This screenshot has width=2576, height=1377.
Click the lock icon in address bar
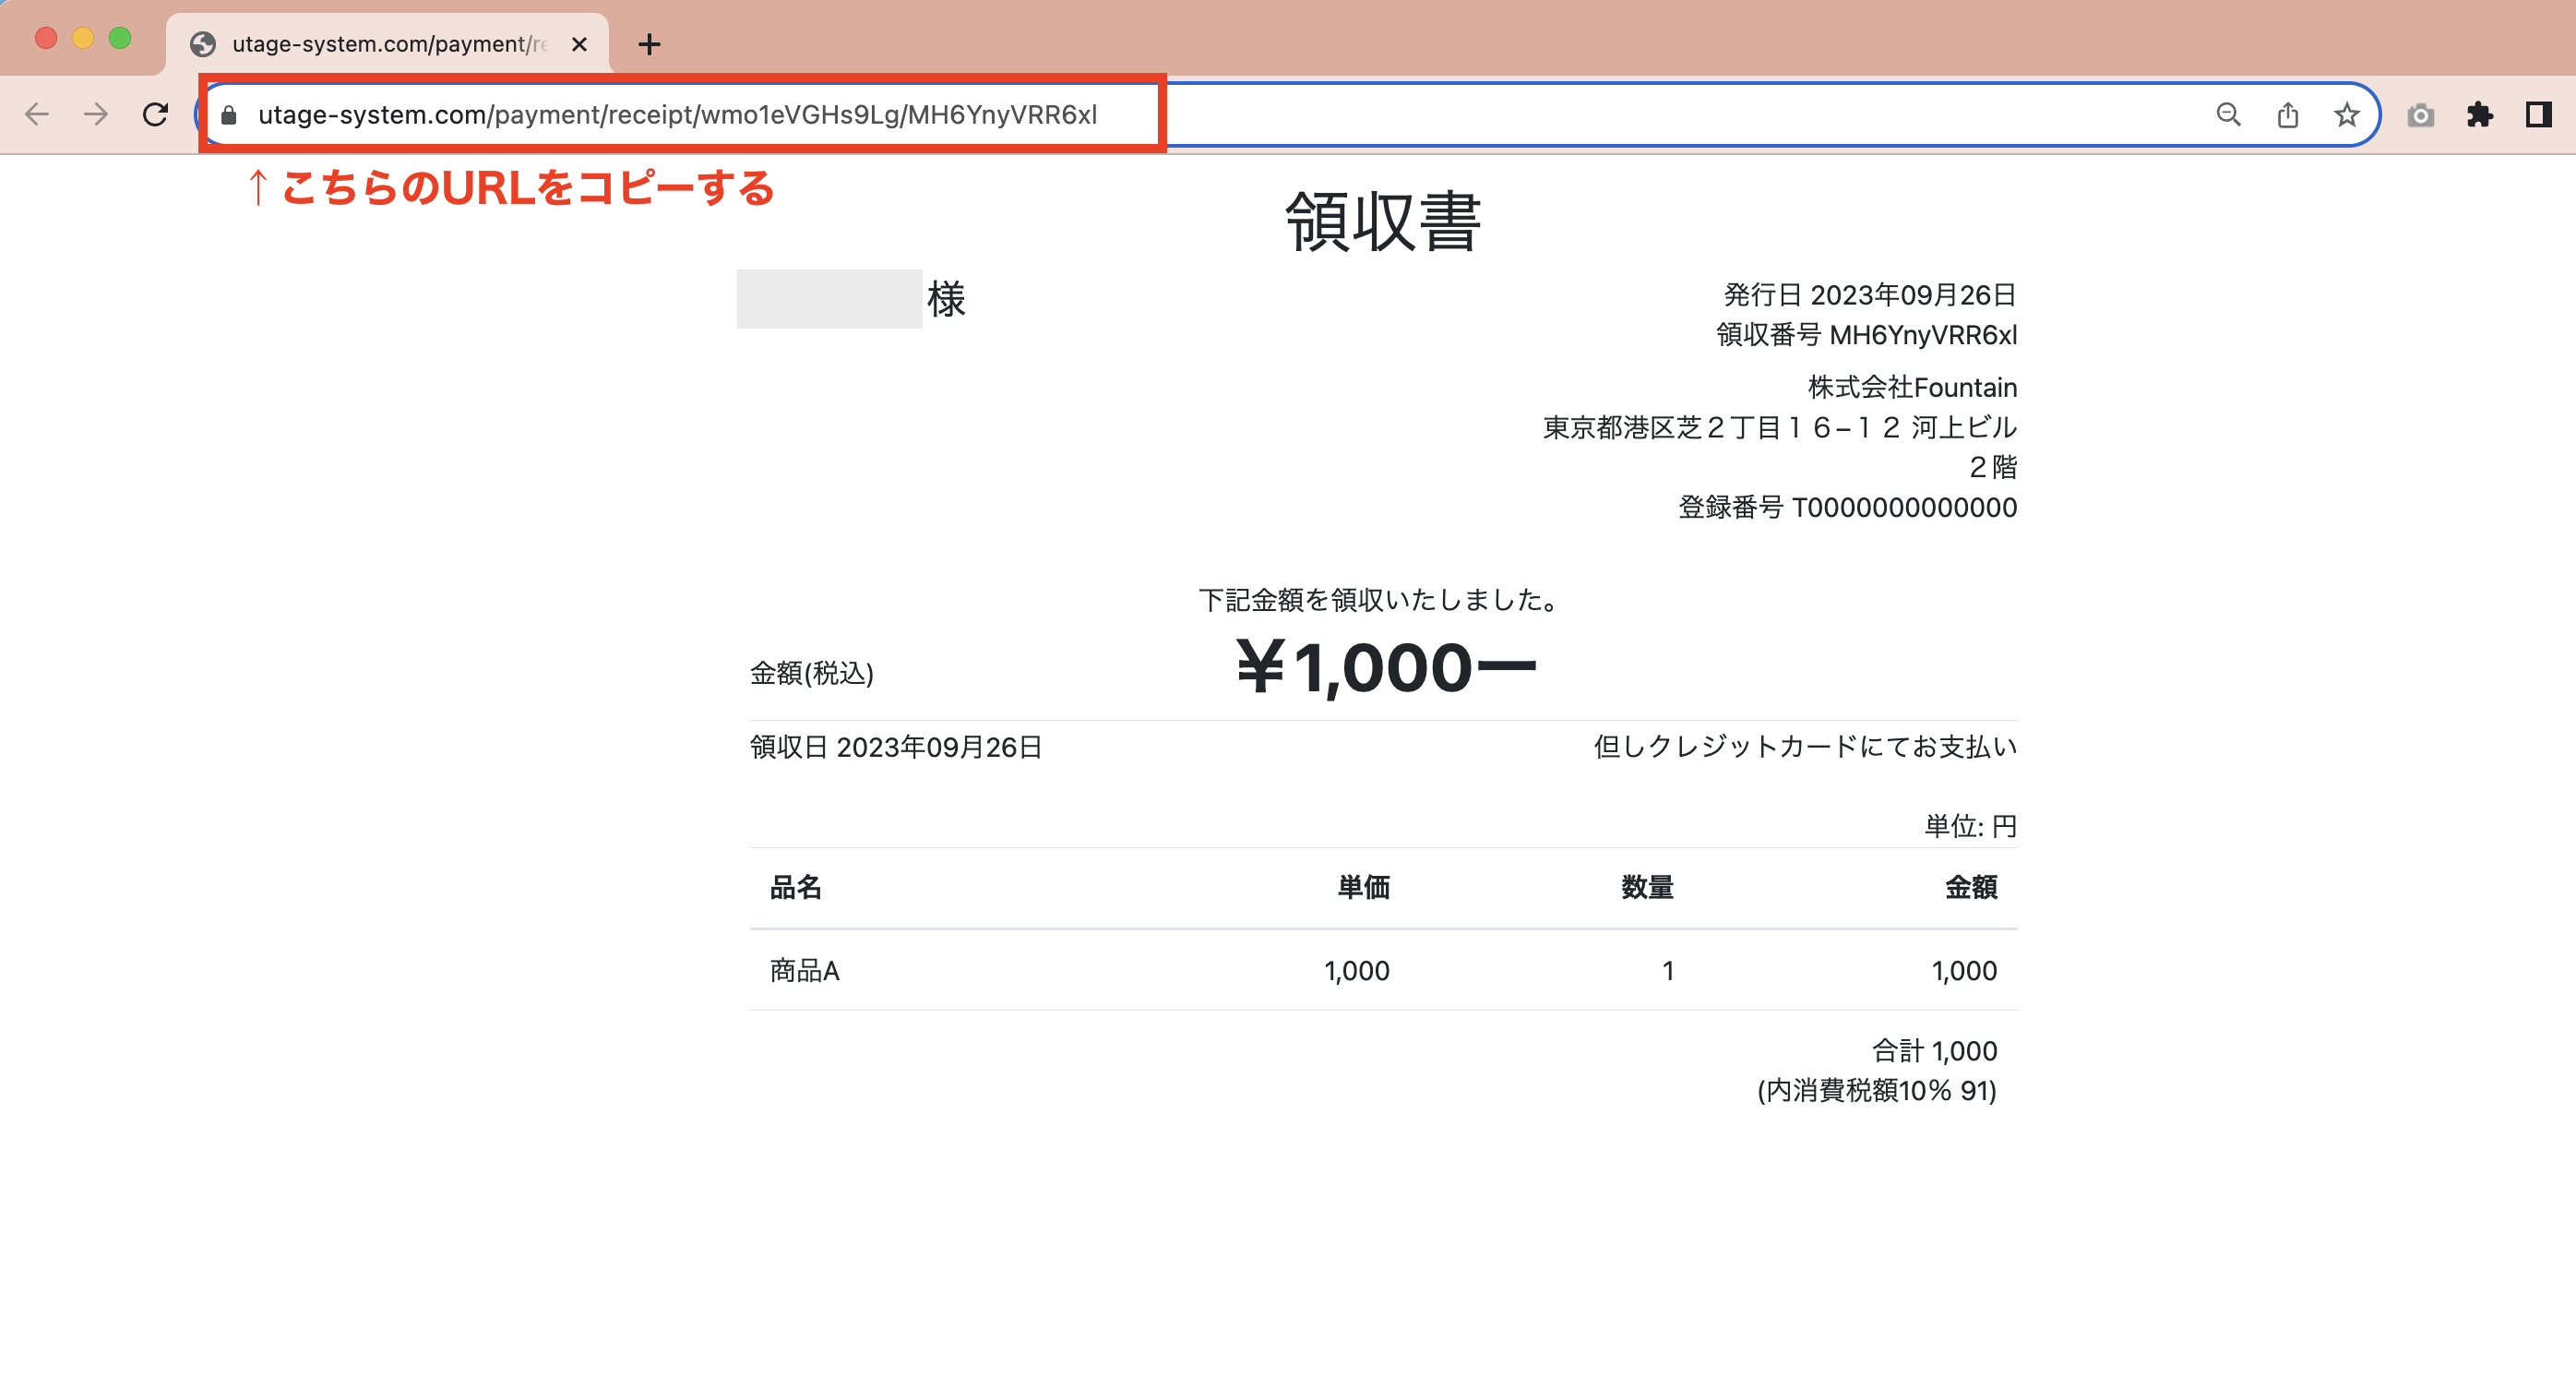pos(229,115)
